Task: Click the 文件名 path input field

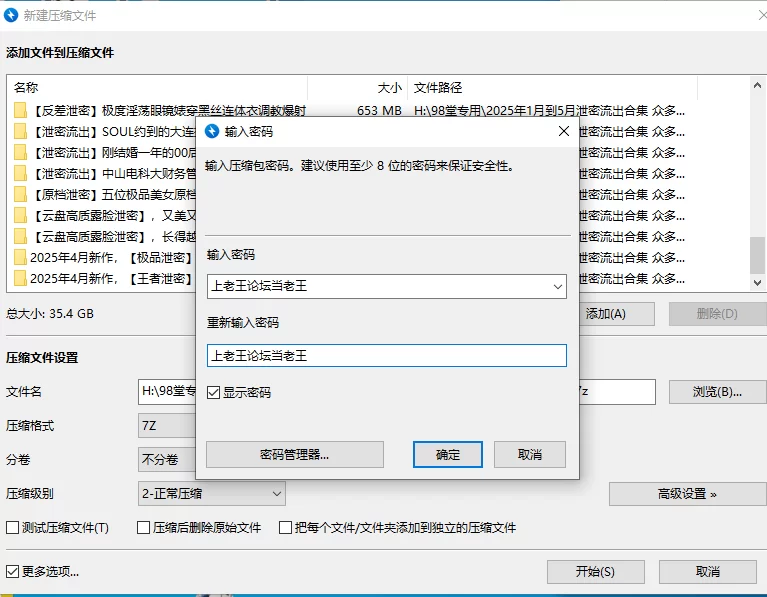Action: (x=167, y=391)
